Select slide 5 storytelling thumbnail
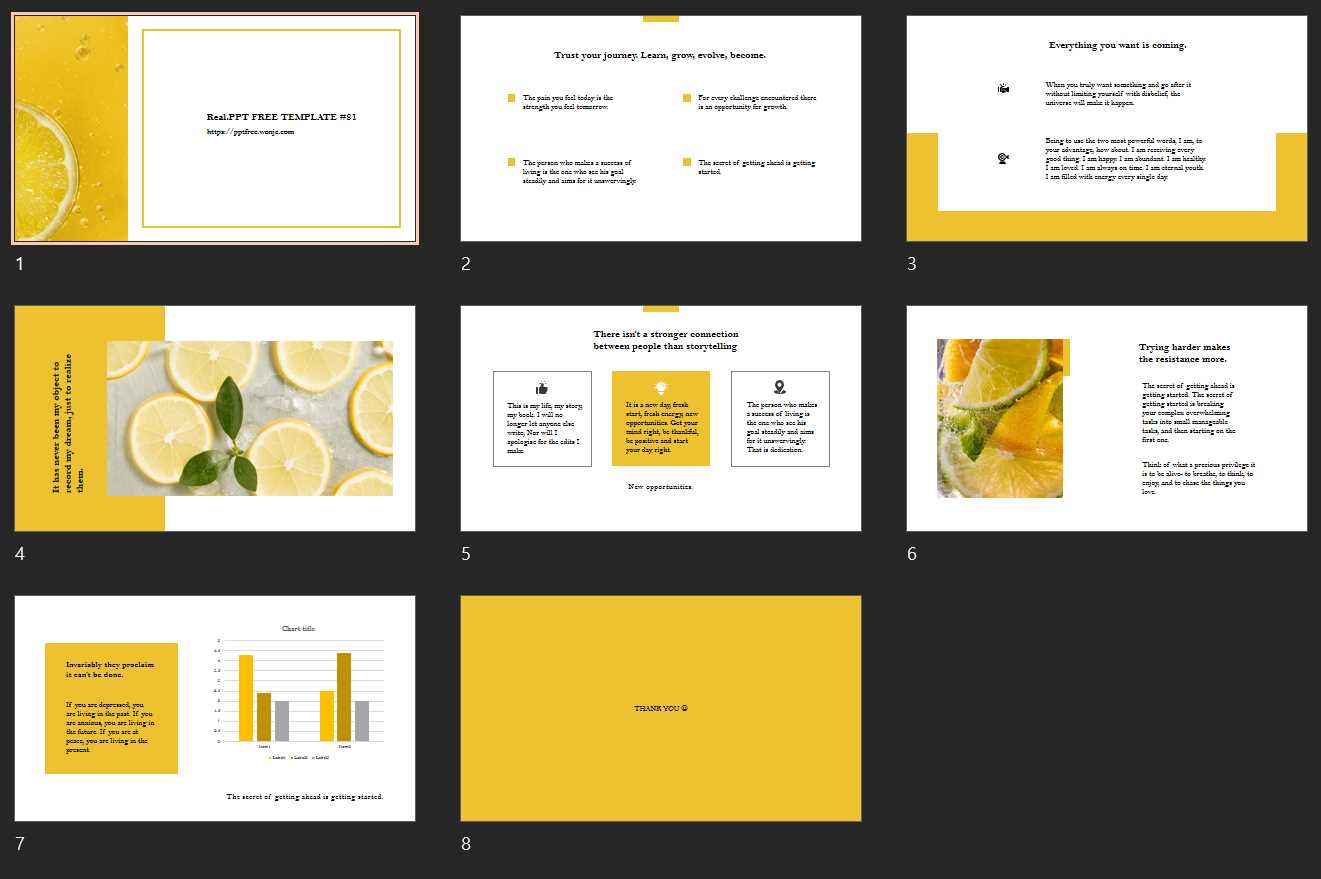 pyautogui.click(x=661, y=419)
